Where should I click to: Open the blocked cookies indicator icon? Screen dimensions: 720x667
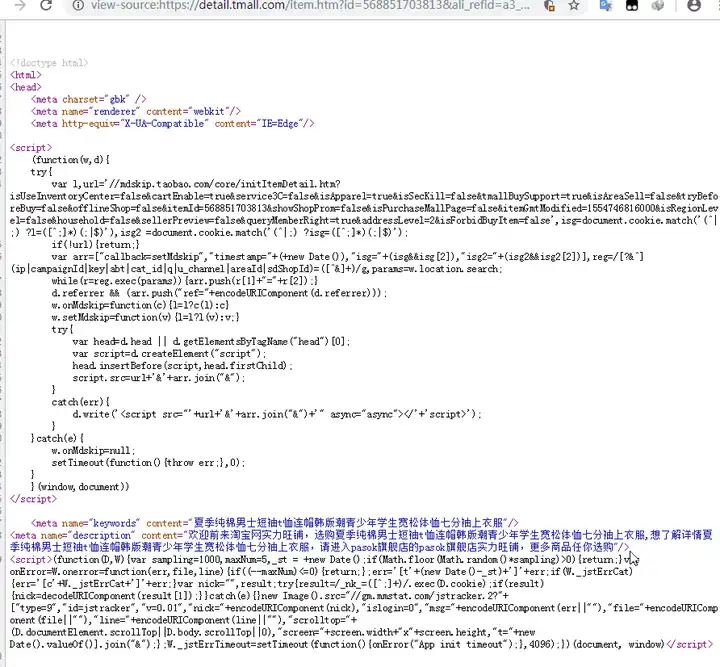click(x=549, y=6)
